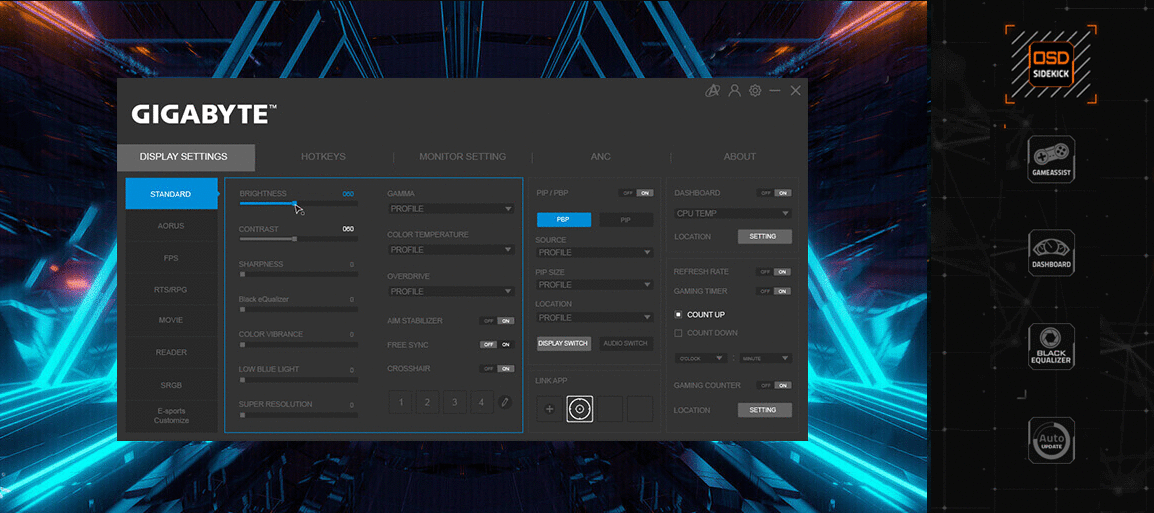
Task: Edit crosshair with the pencil icon
Action: (x=504, y=402)
